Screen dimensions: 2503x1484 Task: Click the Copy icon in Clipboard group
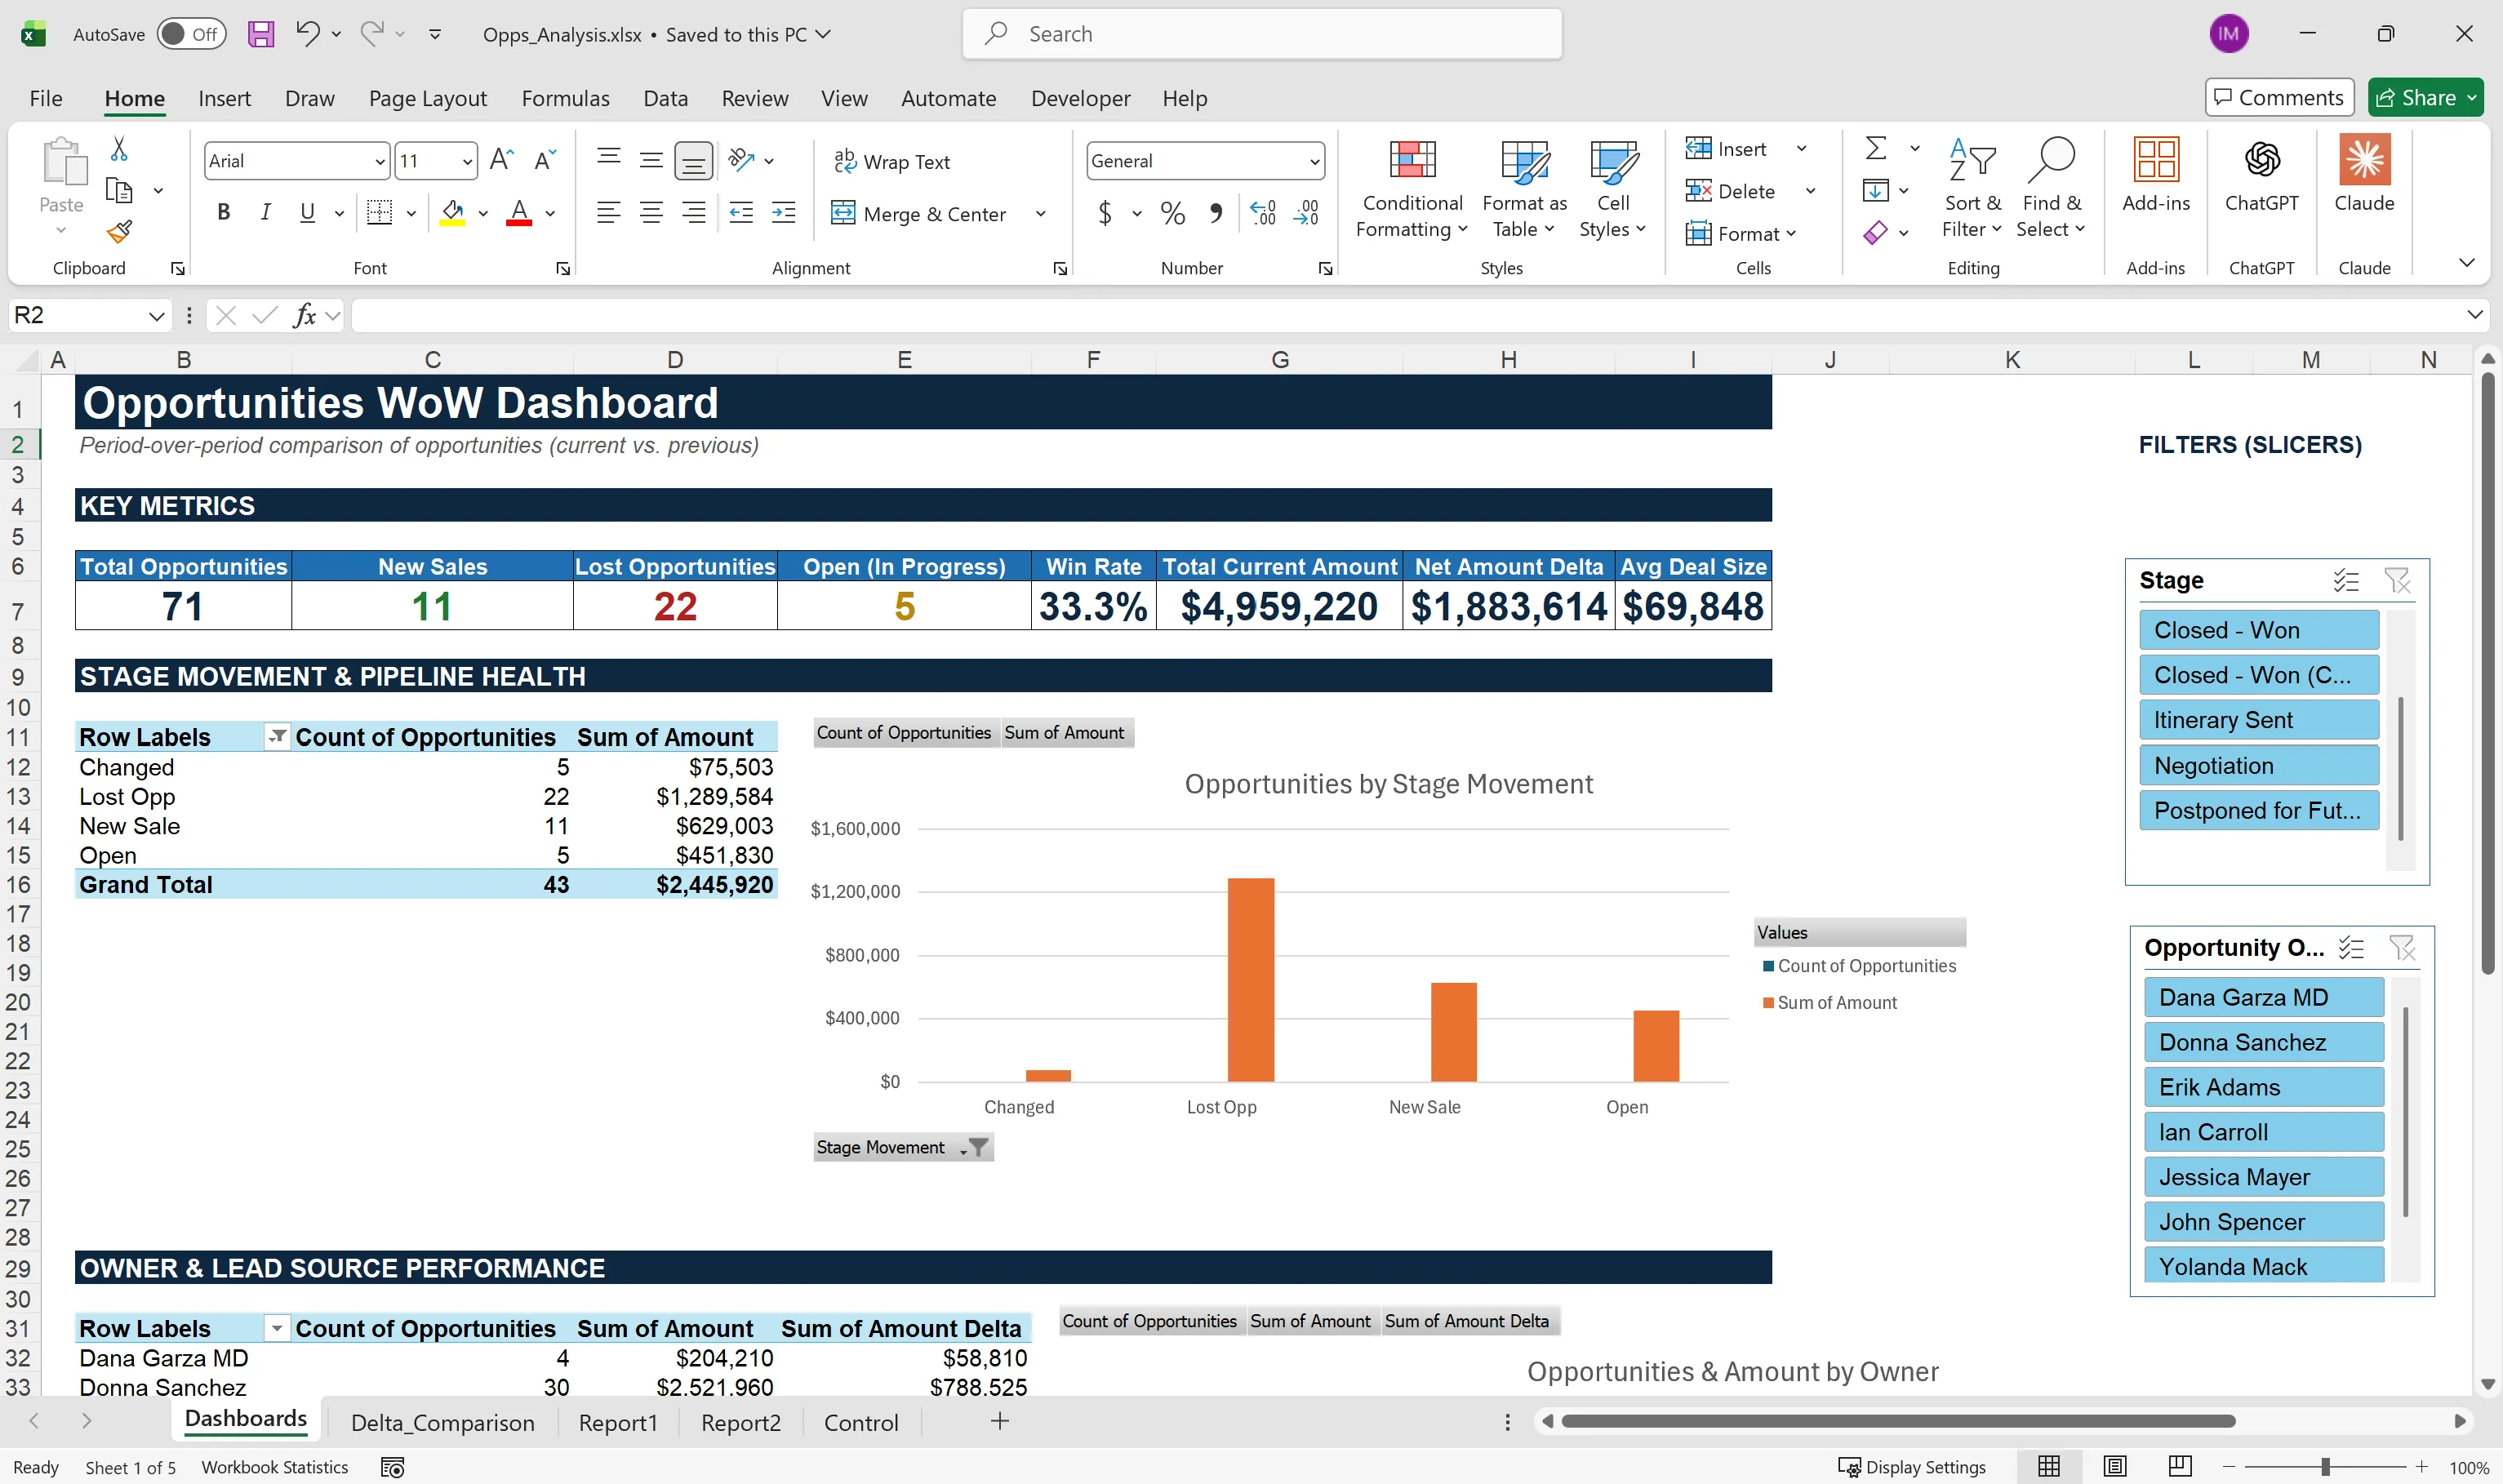(119, 190)
